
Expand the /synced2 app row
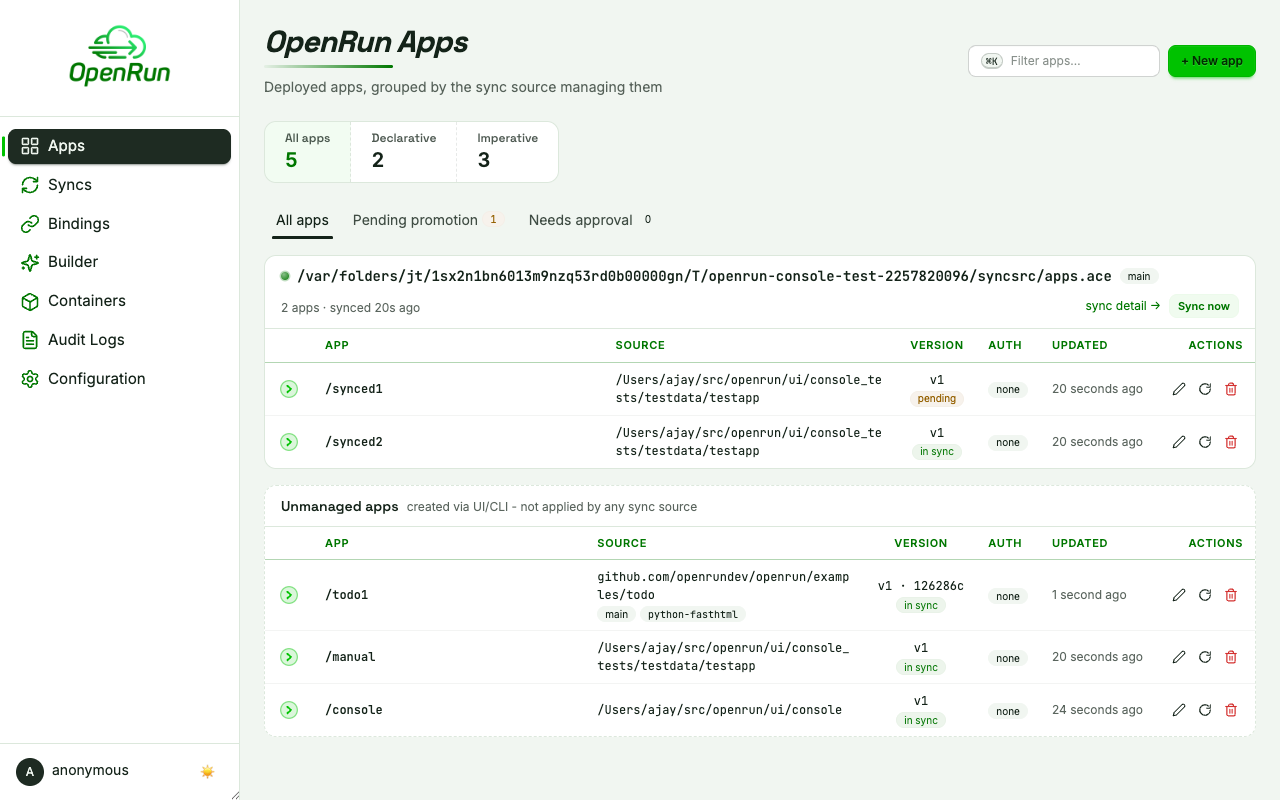click(x=289, y=442)
